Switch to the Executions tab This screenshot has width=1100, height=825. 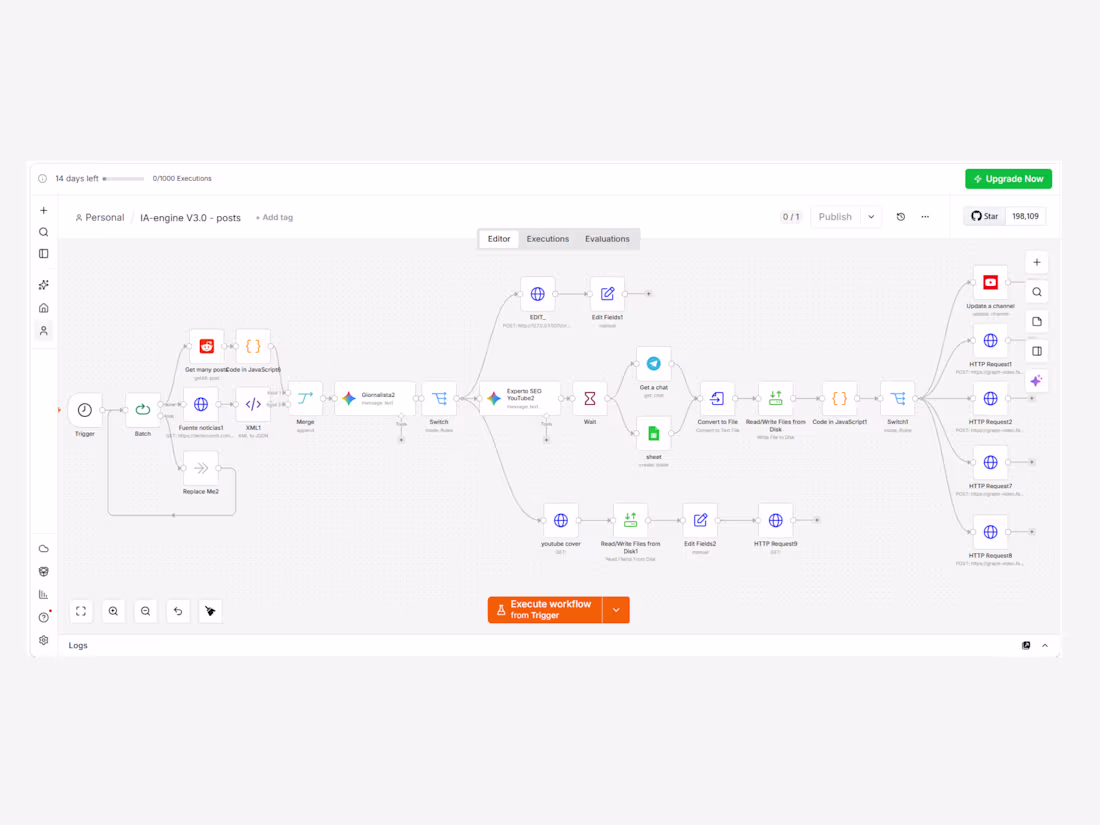[x=547, y=239]
